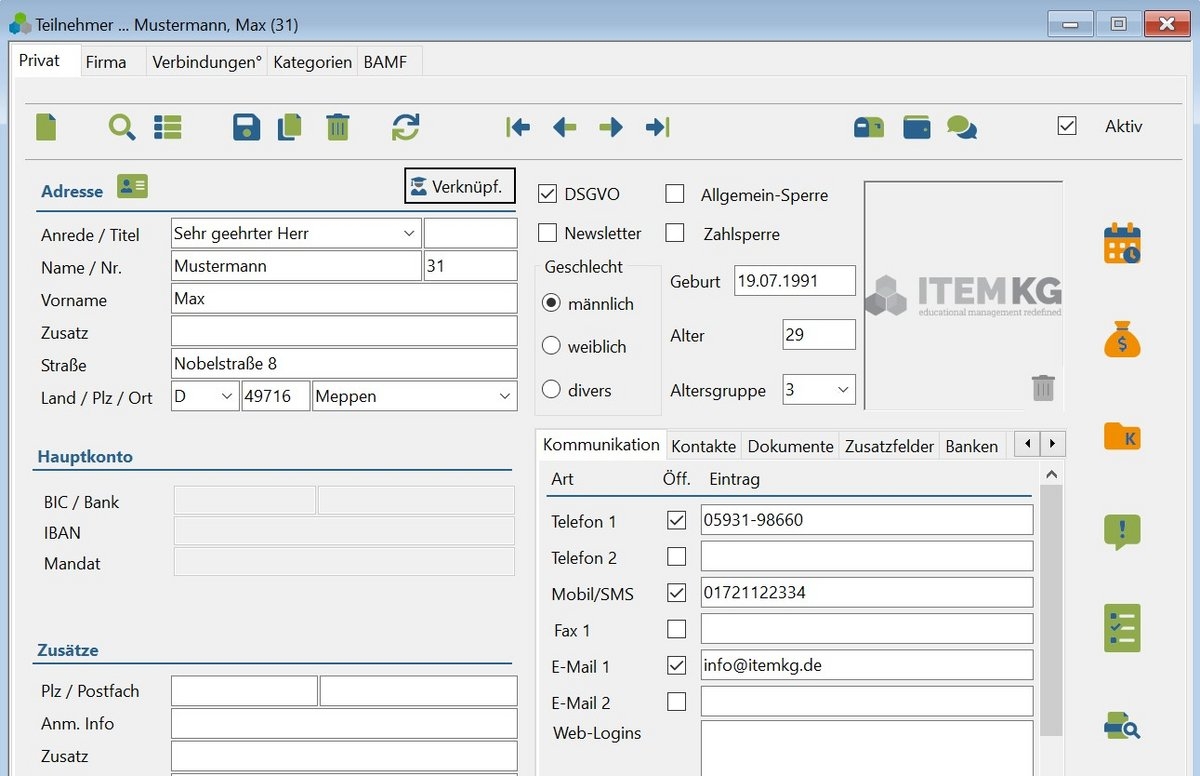
Task: Switch to the Firma tab
Action: point(106,62)
